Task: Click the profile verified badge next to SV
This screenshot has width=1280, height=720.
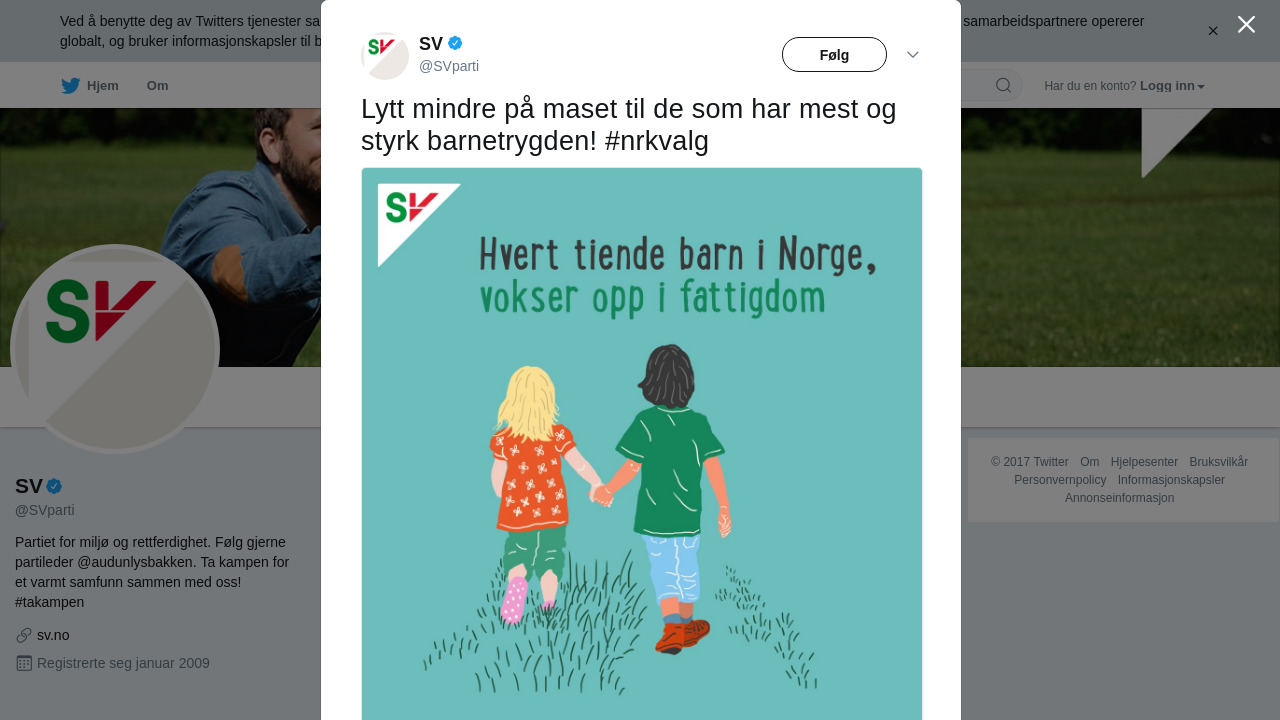Action: [x=54, y=487]
